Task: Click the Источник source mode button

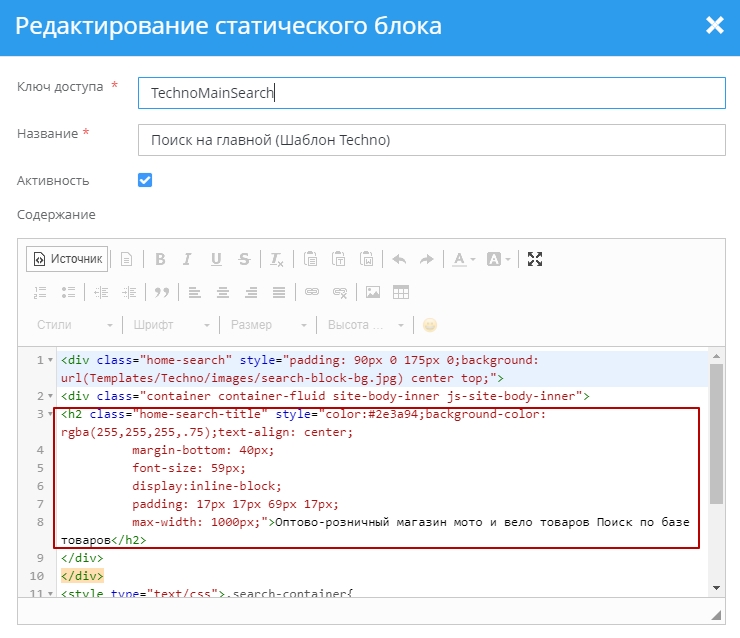Action: [67, 259]
